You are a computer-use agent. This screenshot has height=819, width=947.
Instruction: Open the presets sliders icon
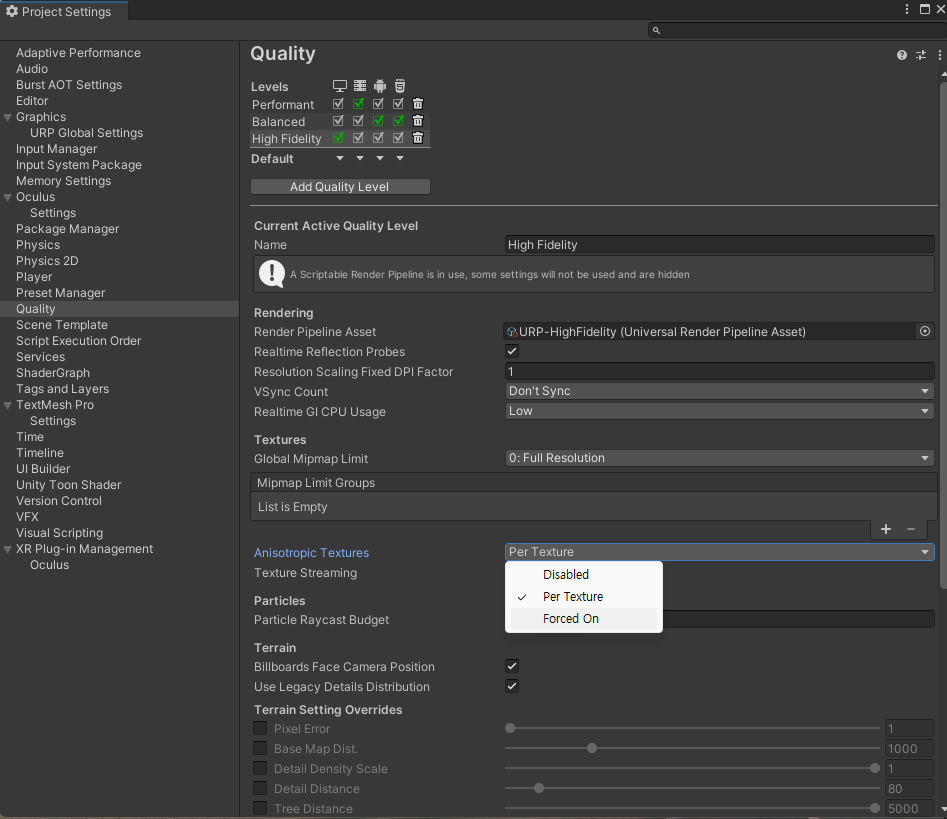click(920, 55)
